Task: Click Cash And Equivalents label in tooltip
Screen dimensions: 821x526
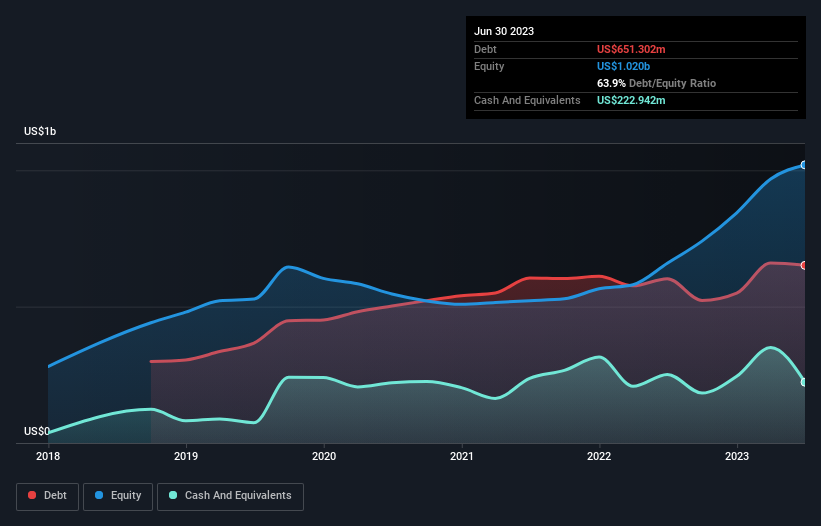Action: (527, 100)
